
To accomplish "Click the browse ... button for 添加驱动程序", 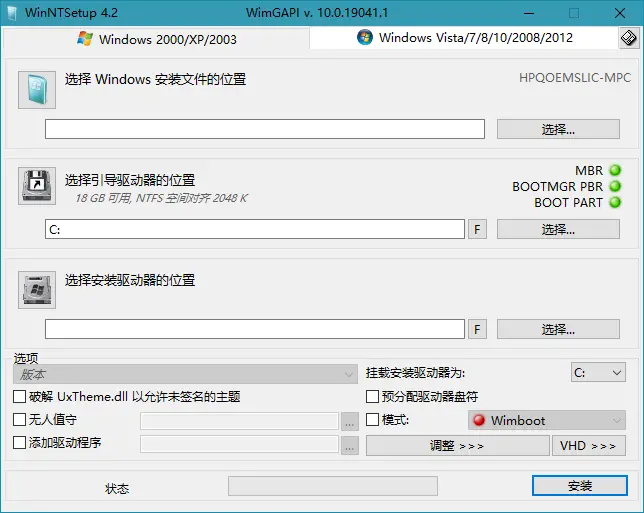I will tap(350, 445).
